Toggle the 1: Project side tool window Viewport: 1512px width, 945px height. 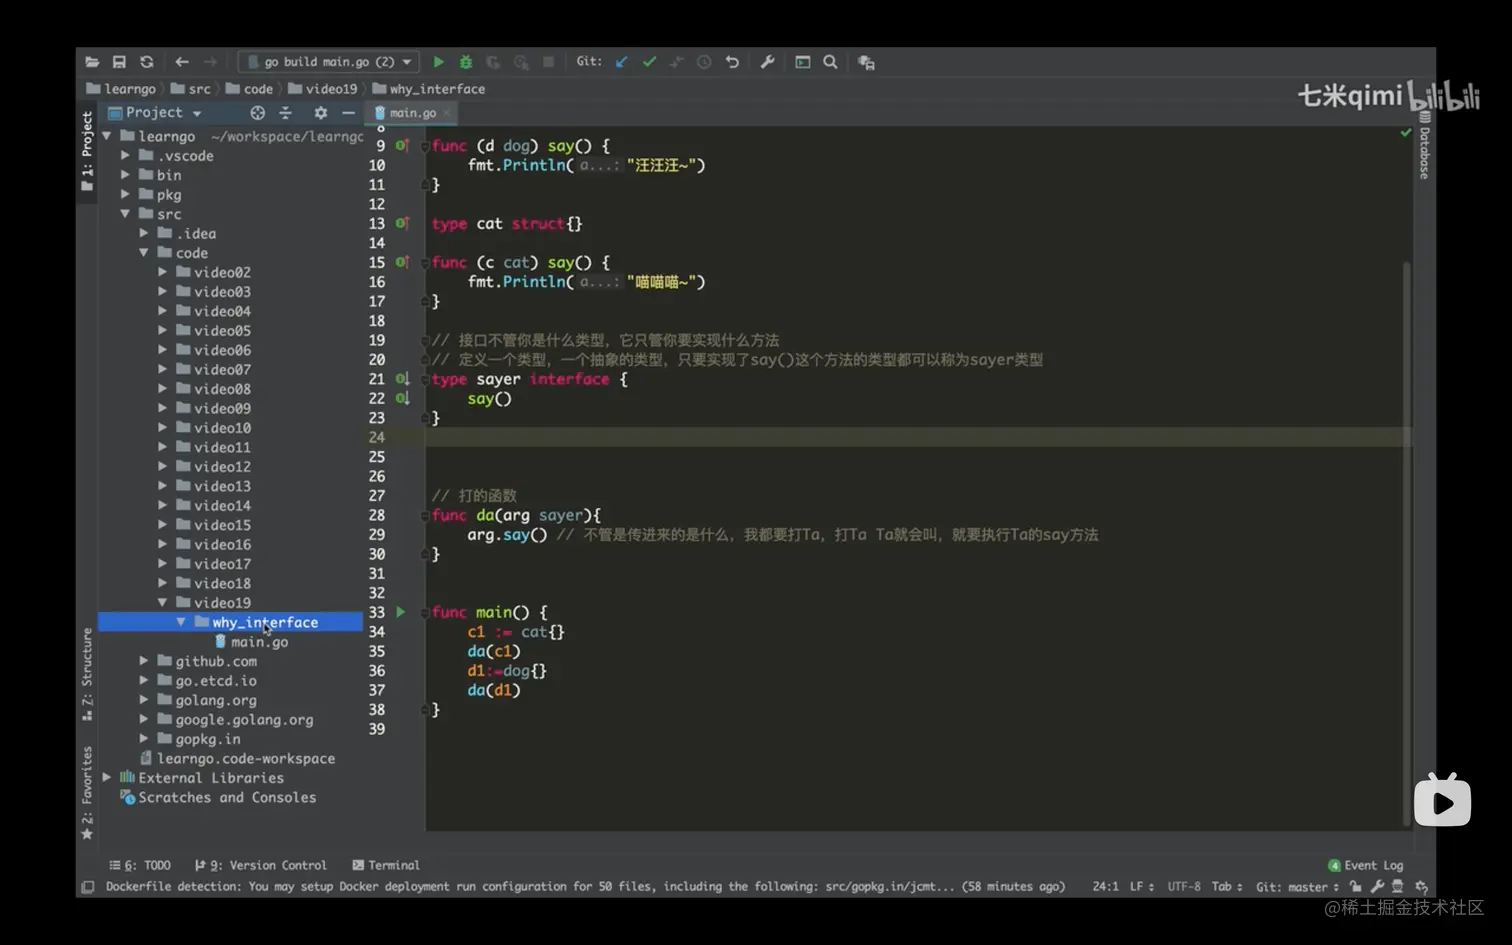coord(87,150)
